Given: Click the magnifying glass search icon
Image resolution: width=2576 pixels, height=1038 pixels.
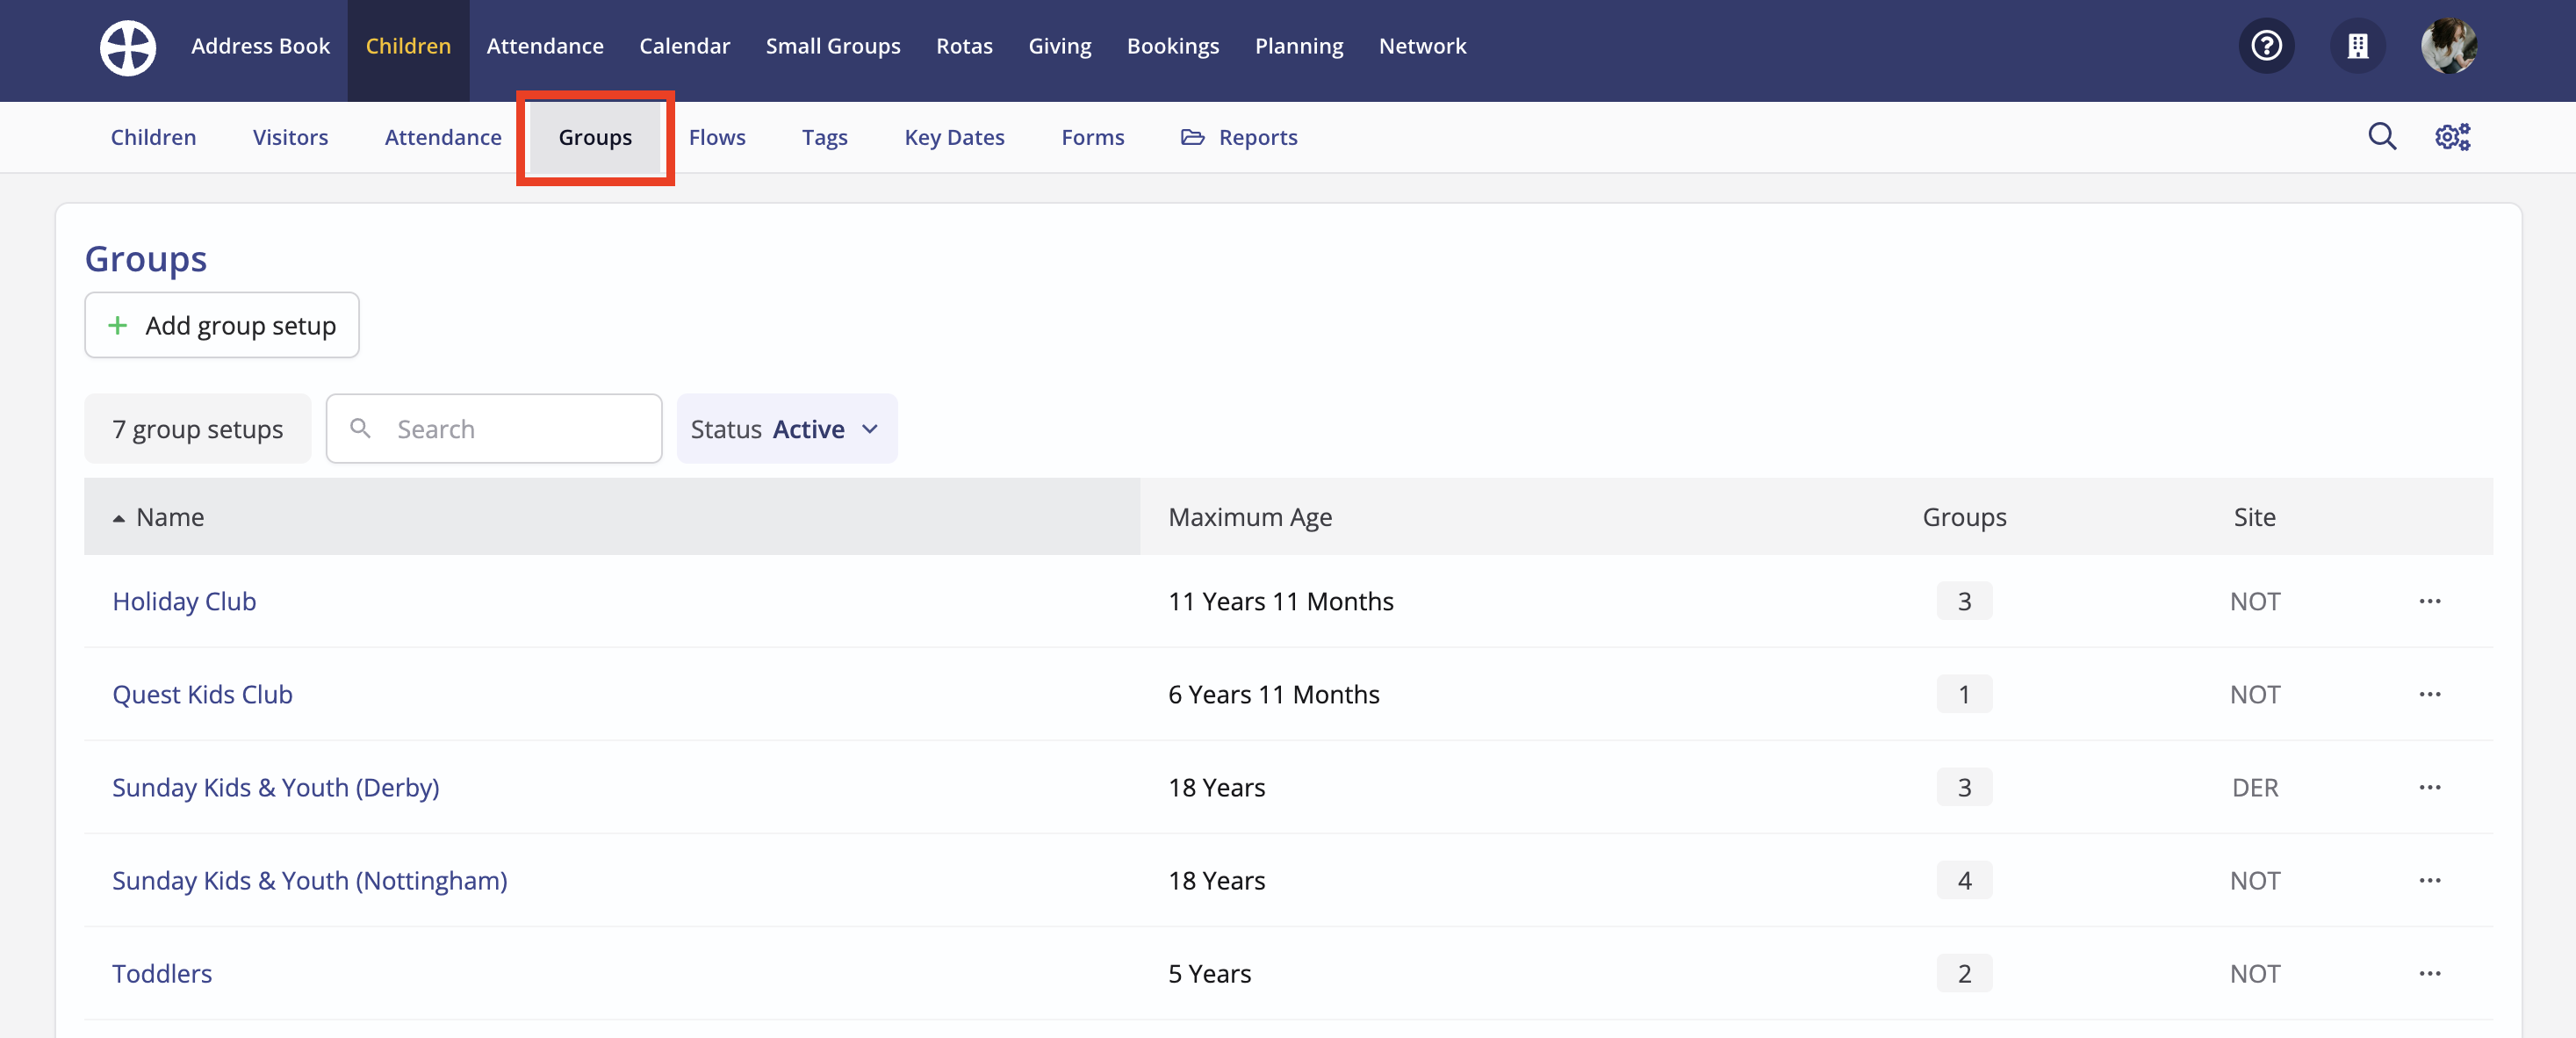Looking at the screenshot, I should point(2381,136).
